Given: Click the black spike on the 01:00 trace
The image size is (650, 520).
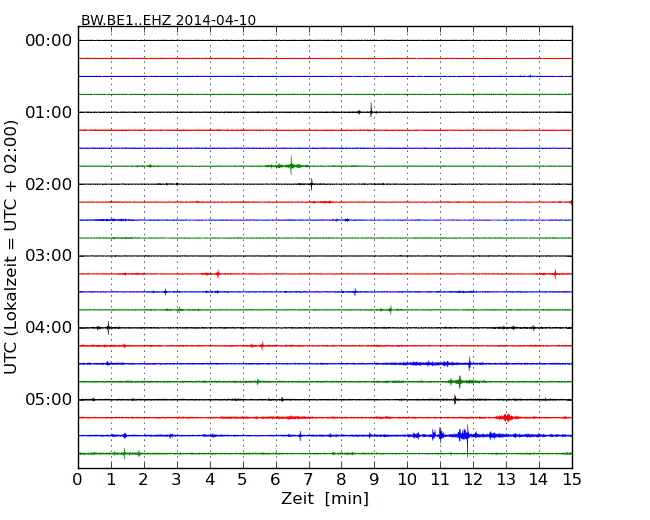Looking at the screenshot, I should [371, 111].
